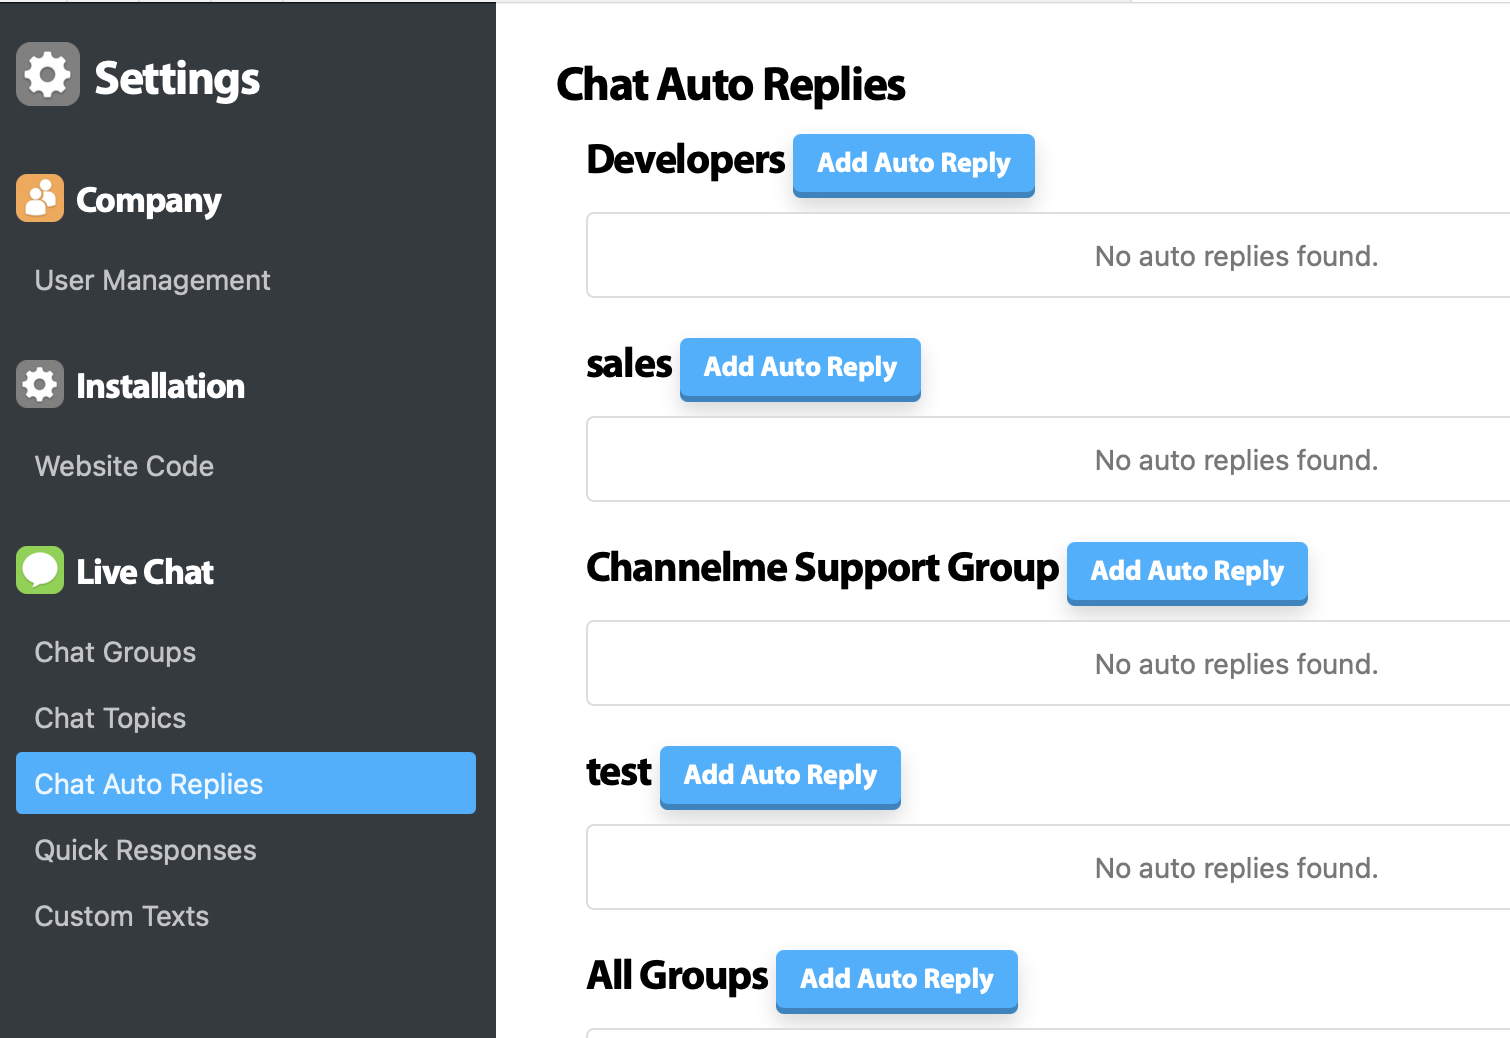Add auto reply for Developers group
Image resolution: width=1510 pixels, height=1038 pixels.
coord(914,165)
